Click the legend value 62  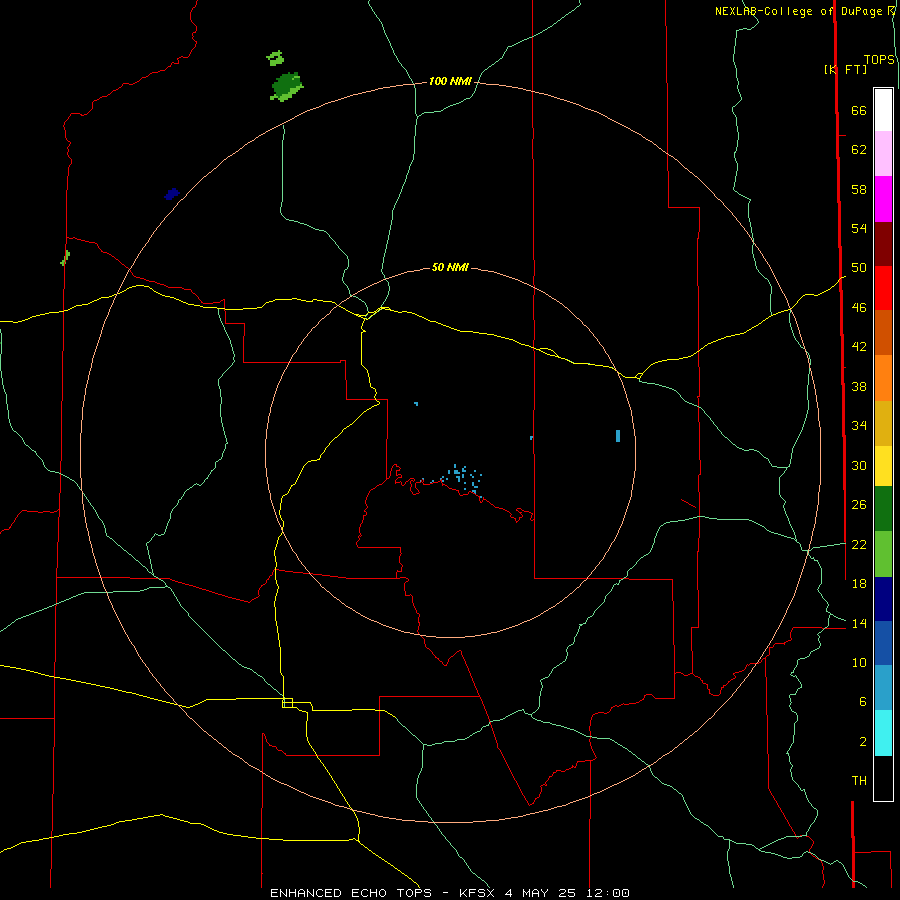pyautogui.click(x=859, y=150)
